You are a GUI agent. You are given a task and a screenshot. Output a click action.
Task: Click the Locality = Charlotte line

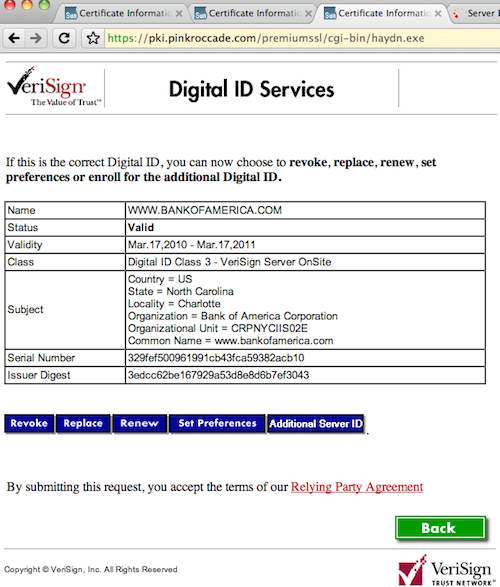(x=174, y=304)
